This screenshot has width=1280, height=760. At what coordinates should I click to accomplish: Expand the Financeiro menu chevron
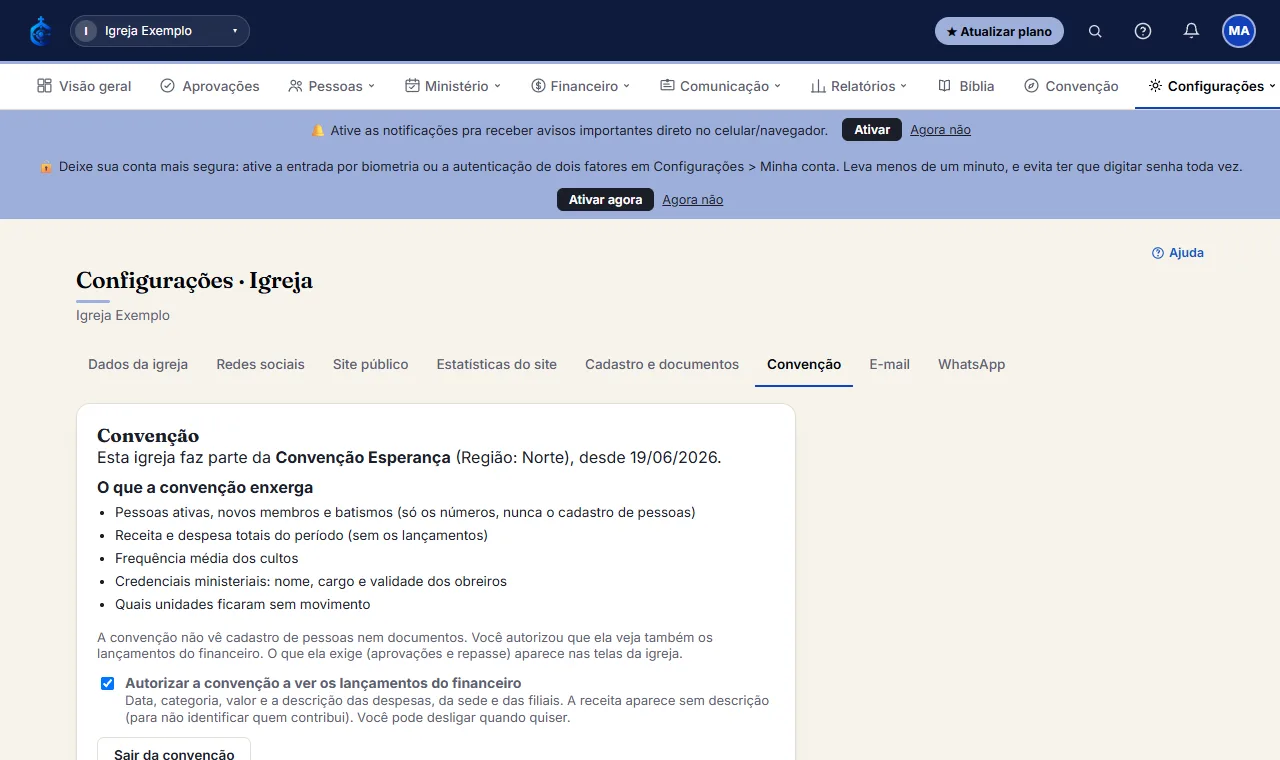pos(627,86)
